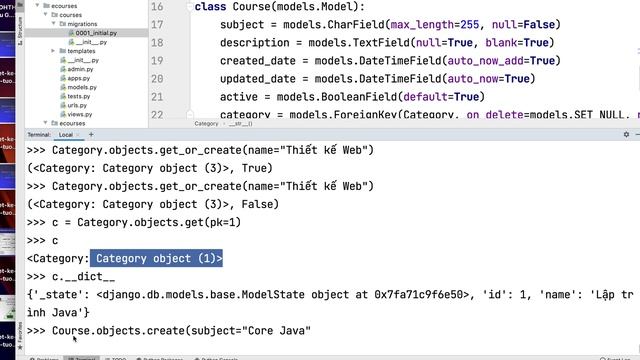The height and width of the screenshot is (360, 640).
Task: Hide the terminal panel with minimize icon
Action: click(638, 134)
